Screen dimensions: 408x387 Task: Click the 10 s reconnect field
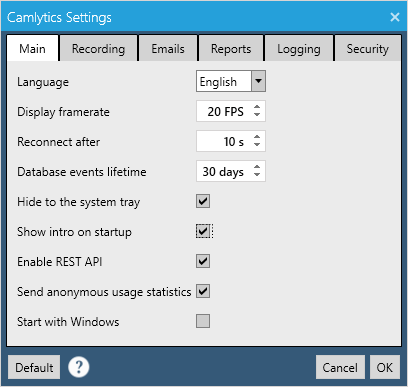231,141
